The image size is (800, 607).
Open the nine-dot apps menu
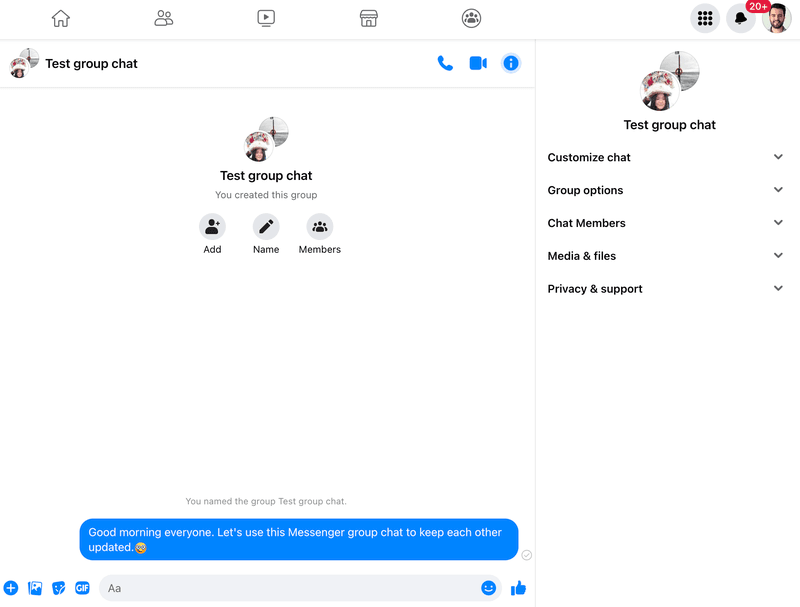click(x=705, y=18)
